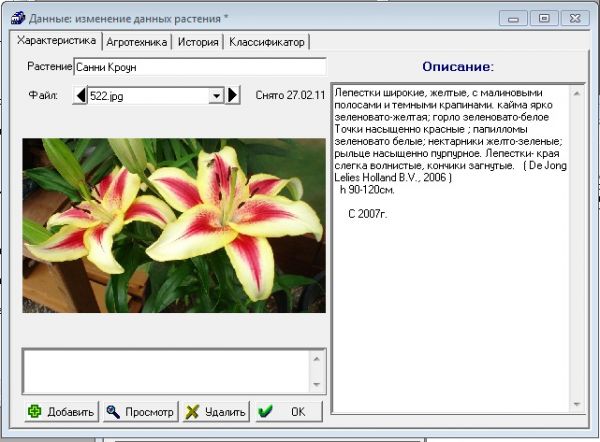
Task: Click the Удалить button
Action: (216, 412)
